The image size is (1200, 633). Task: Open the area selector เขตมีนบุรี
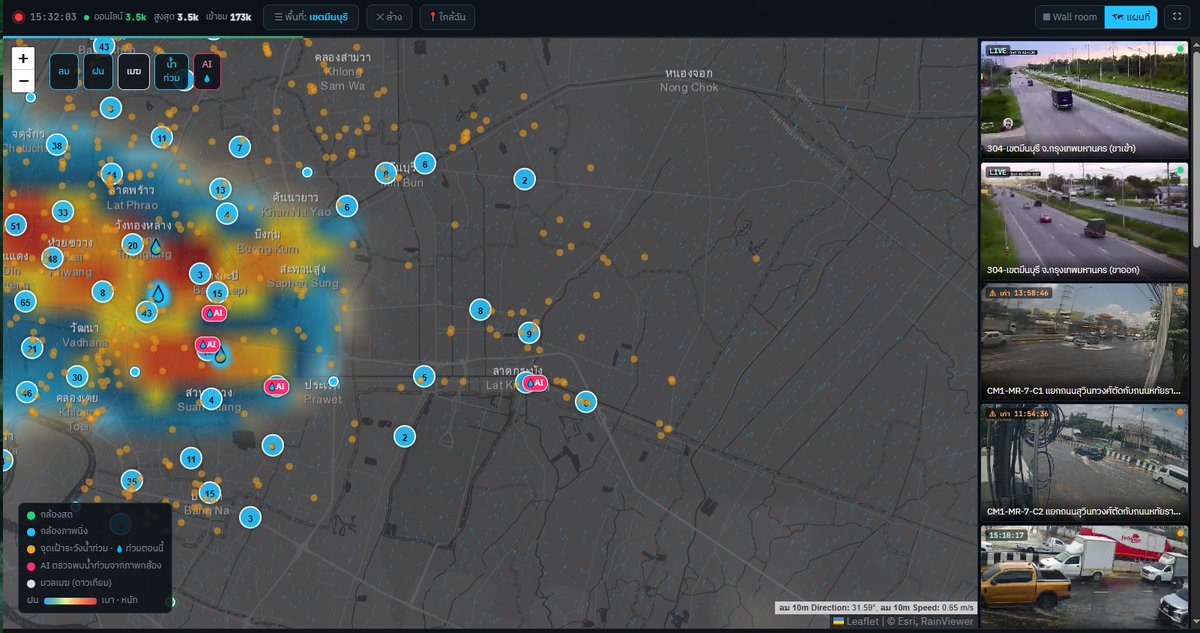click(311, 17)
